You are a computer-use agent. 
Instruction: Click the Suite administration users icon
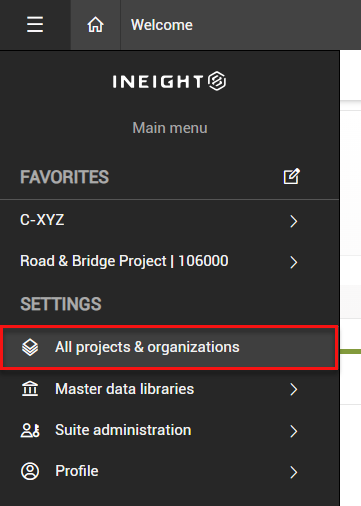coord(30,430)
